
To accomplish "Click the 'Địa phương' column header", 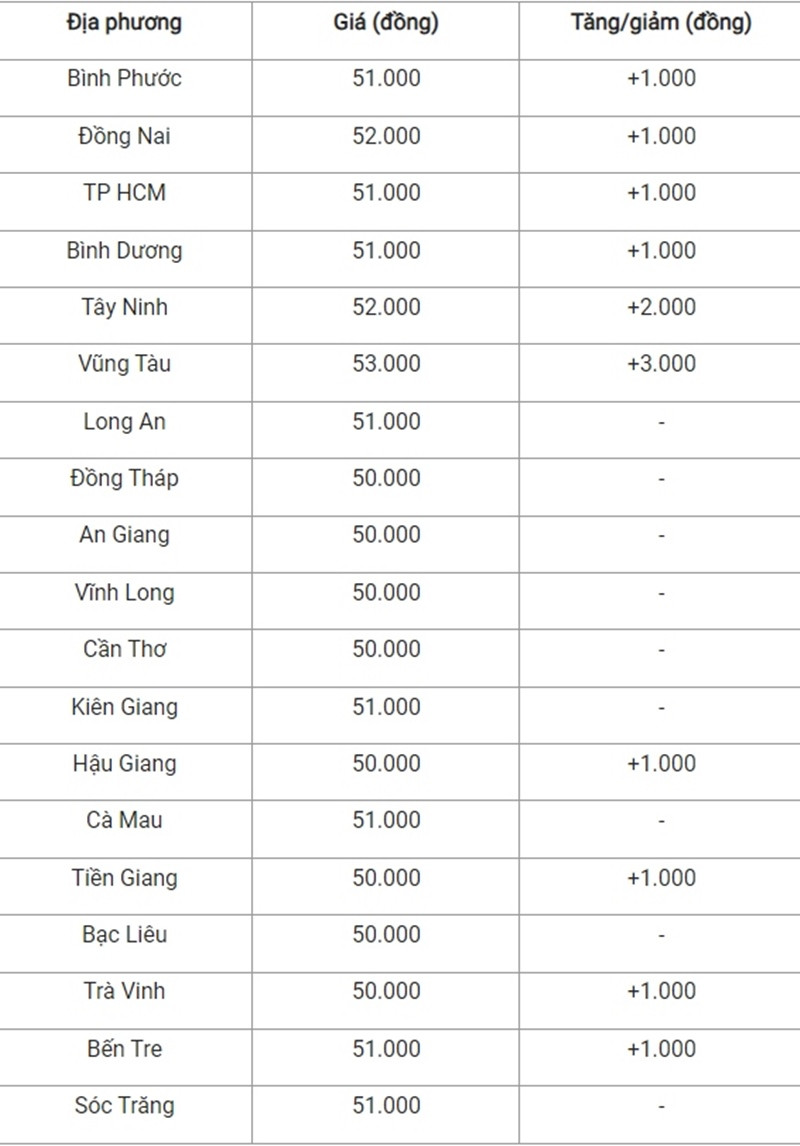I will pyautogui.click(x=124, y=23).
